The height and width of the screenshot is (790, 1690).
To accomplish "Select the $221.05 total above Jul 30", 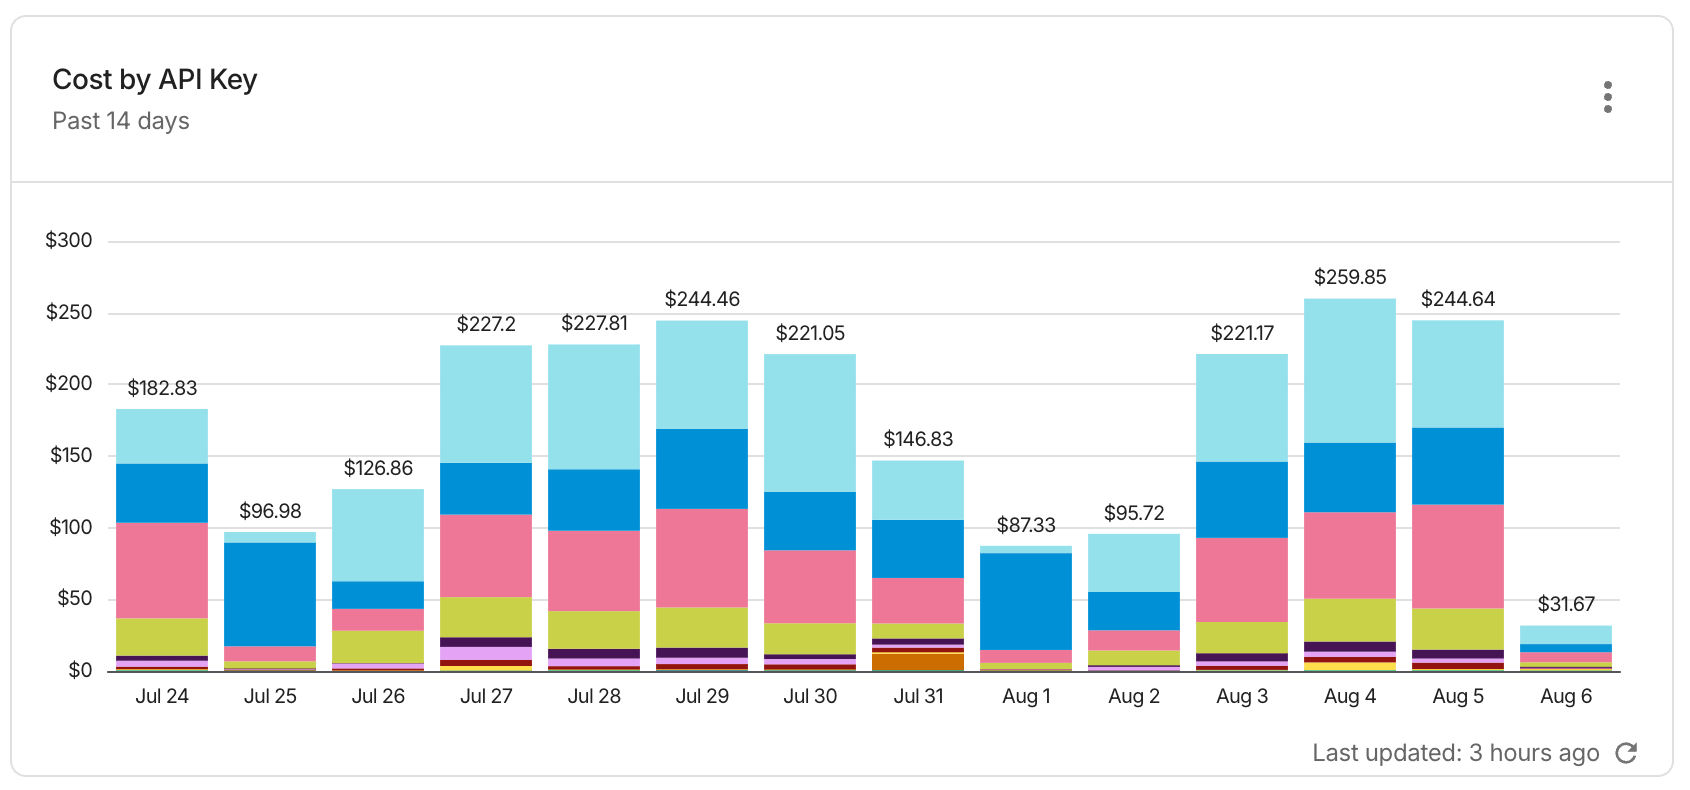I will click(x=810, y=333).
